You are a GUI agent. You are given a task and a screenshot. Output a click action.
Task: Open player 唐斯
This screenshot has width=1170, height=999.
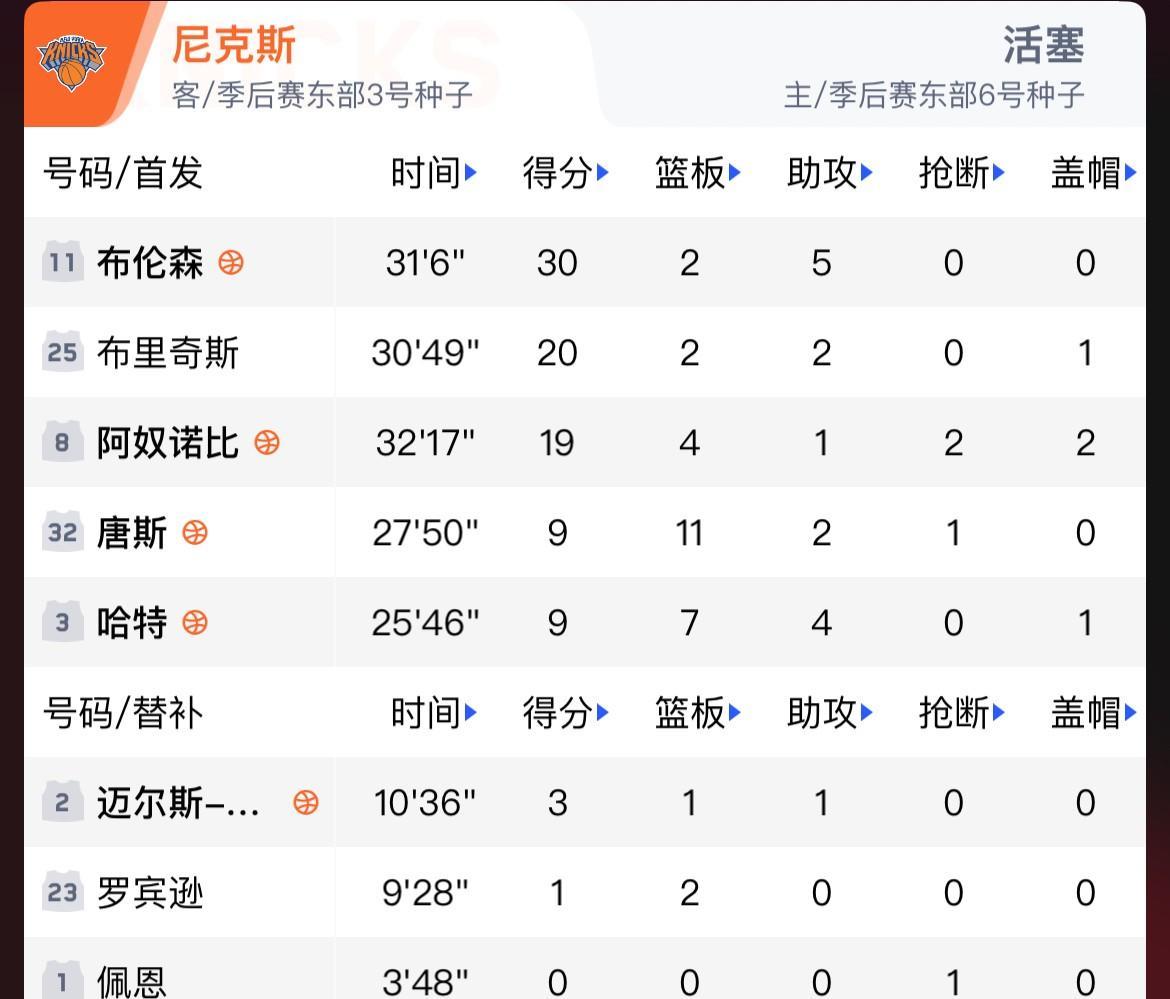(x=132, y=533)
